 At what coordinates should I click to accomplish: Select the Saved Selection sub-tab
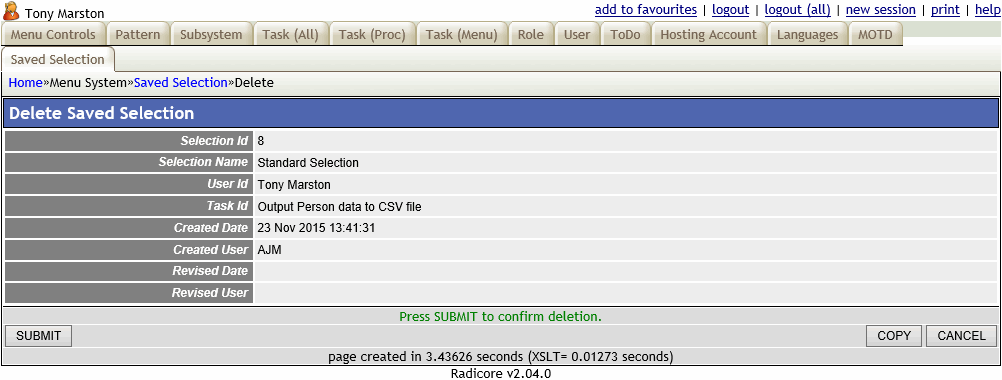pyautogui.click(x=58, y=59)
